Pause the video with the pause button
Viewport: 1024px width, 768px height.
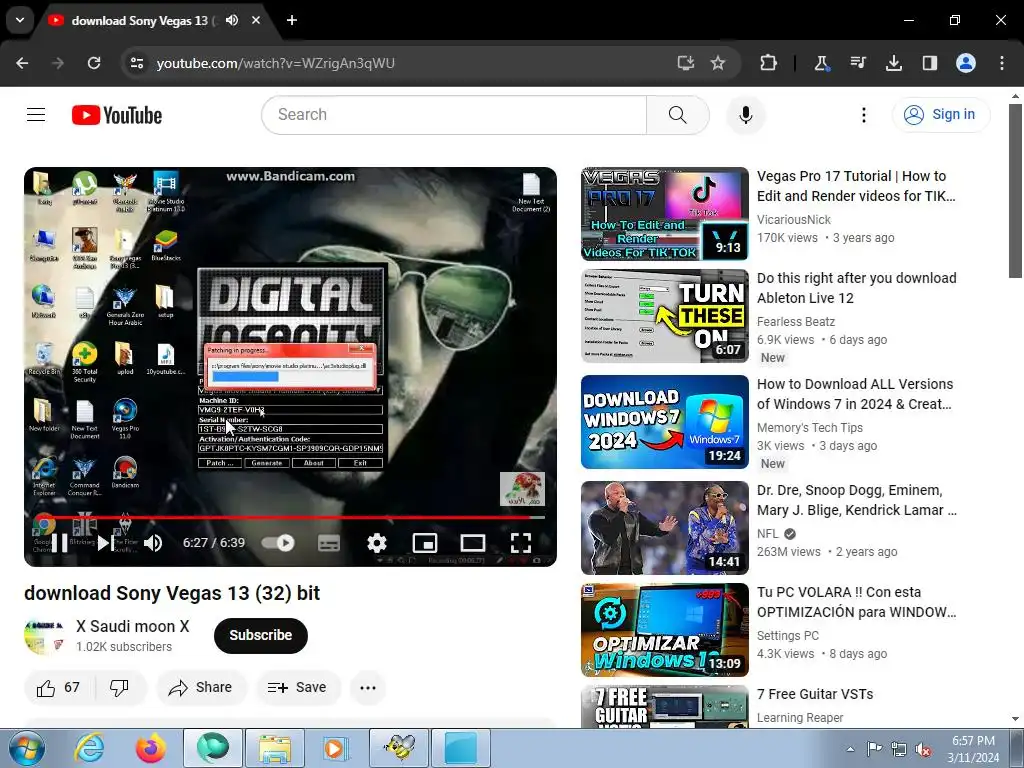click(x=60, y=543)
